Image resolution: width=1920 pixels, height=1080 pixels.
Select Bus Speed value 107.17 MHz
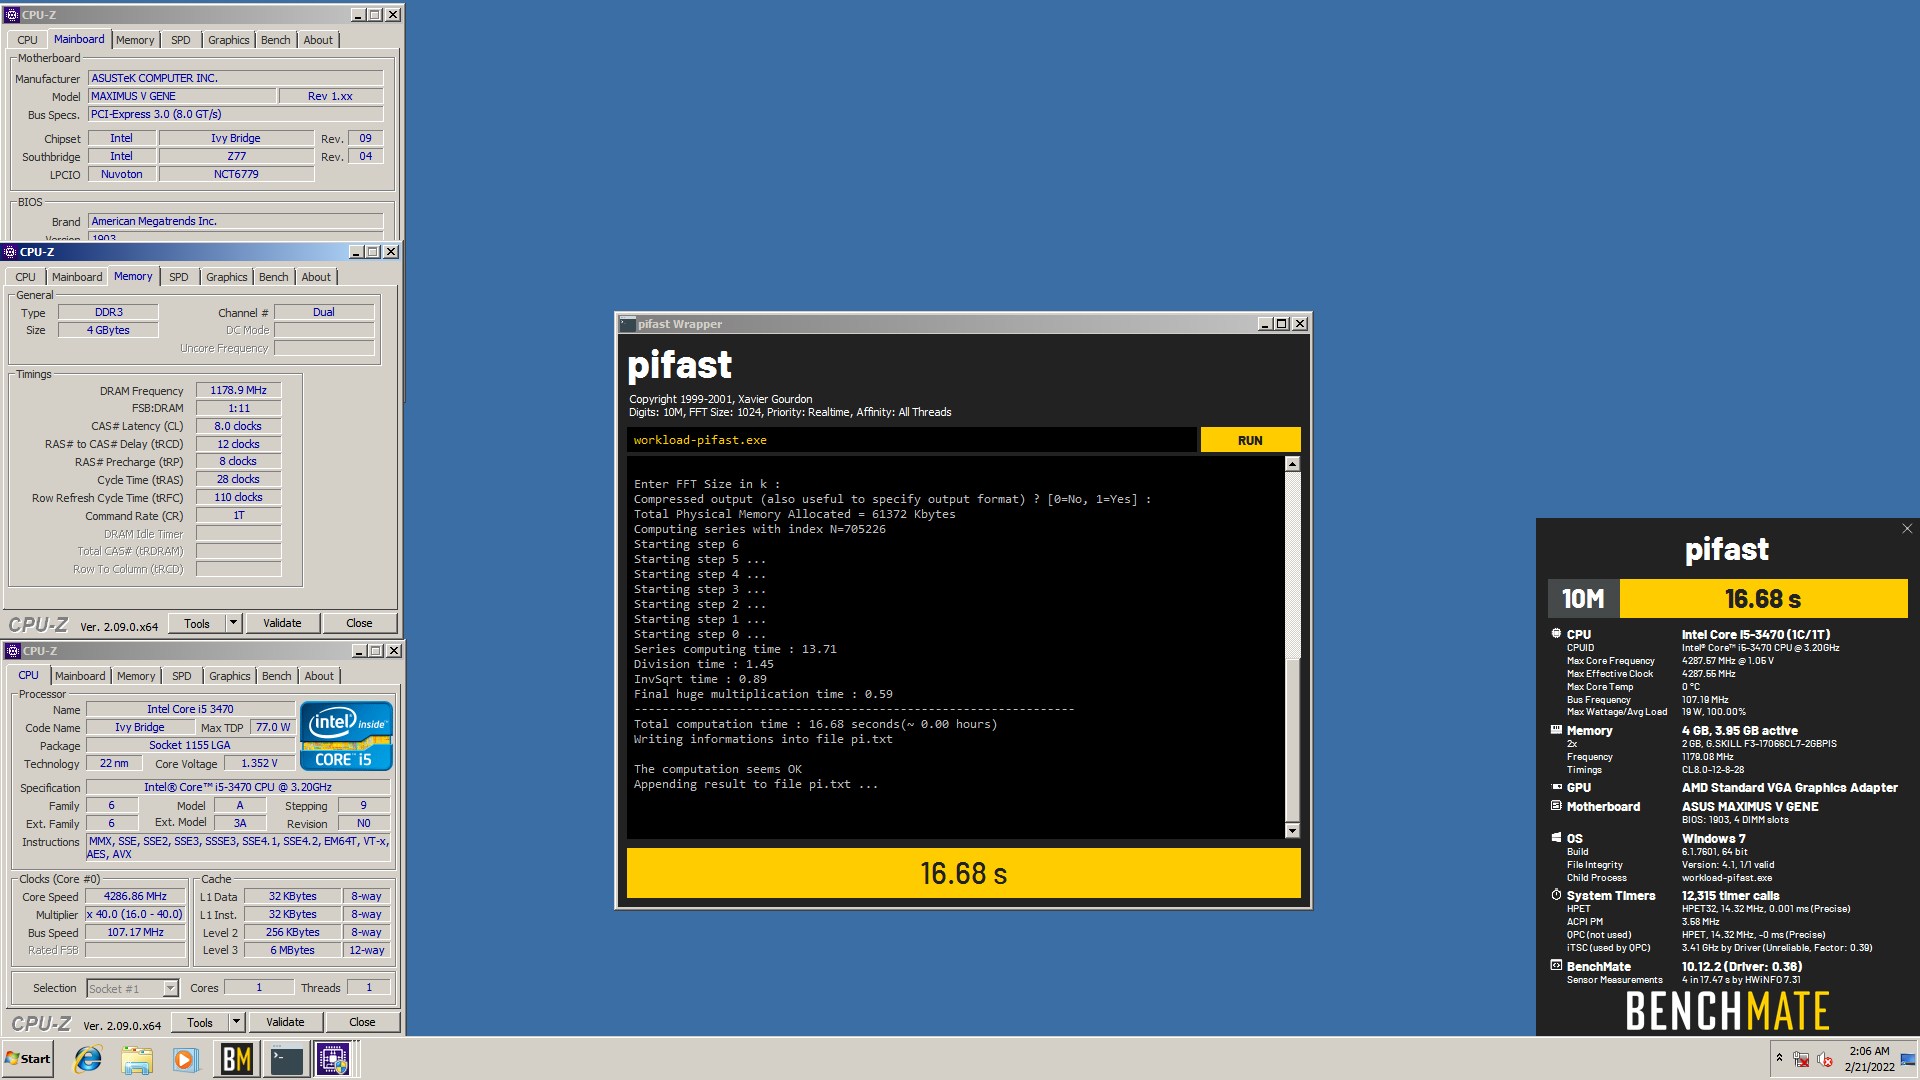click(135, 932)
